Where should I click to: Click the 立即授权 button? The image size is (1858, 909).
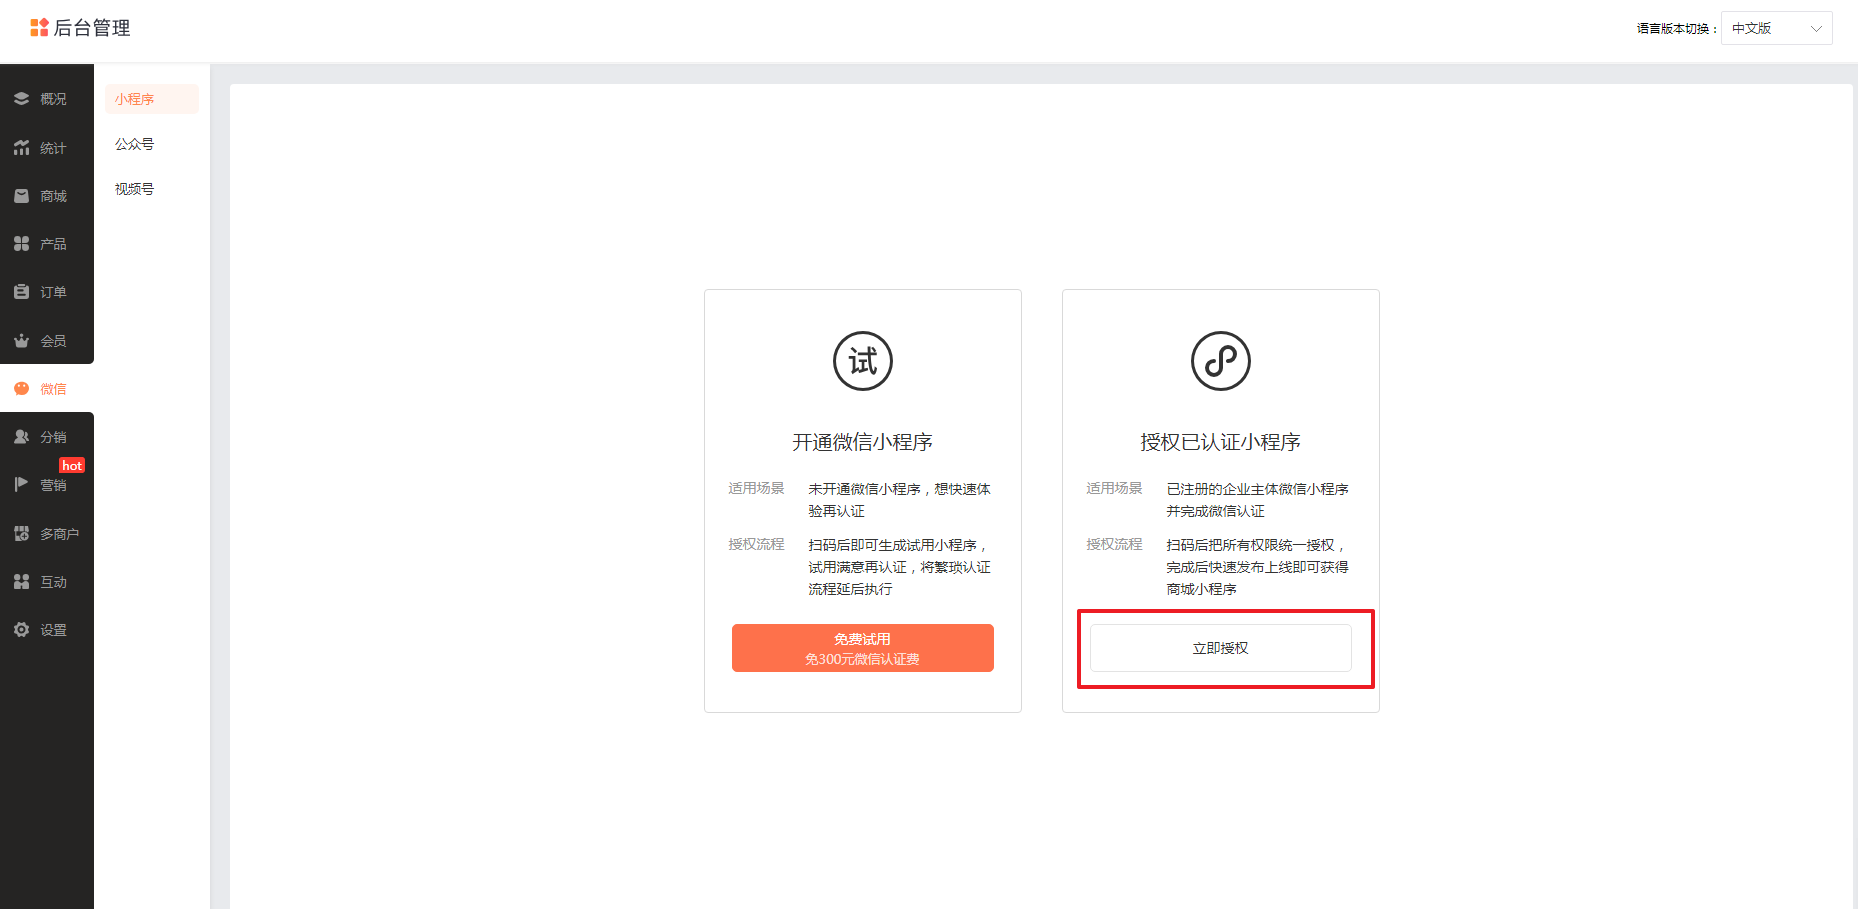1221,648
